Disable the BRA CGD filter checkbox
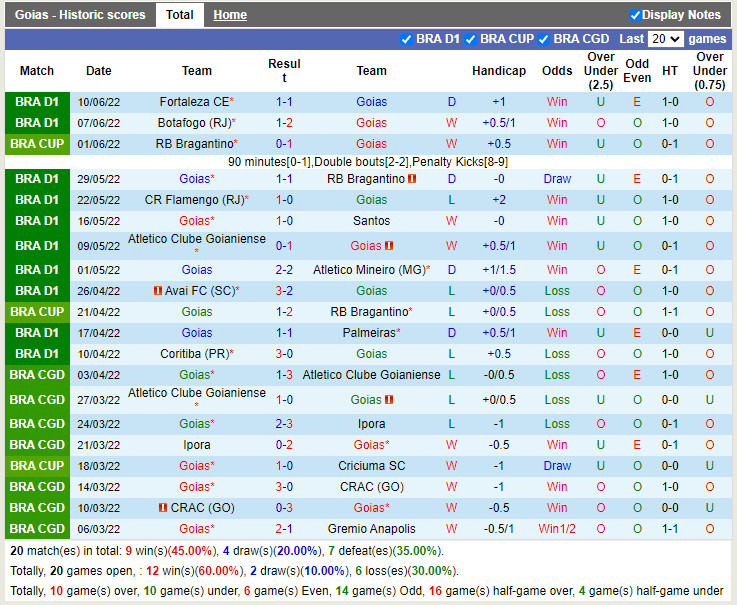Image resolution: width=737 pixels, height=605 pixels. (543, 39)
